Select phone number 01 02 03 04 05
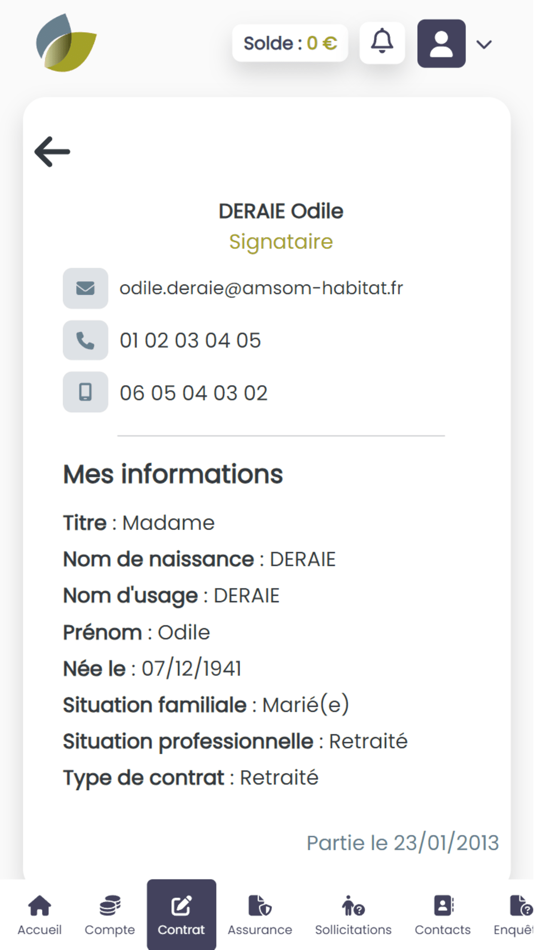534x950 pixels. 190,340
